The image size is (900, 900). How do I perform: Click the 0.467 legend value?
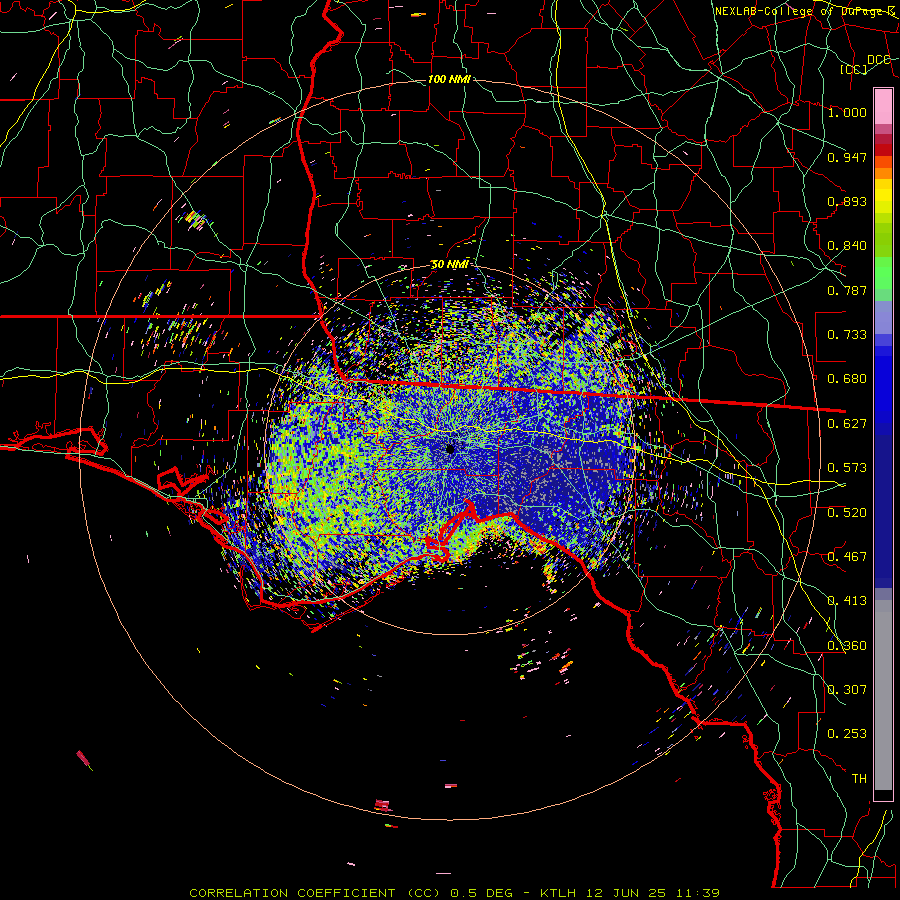[x=847, y=557]
